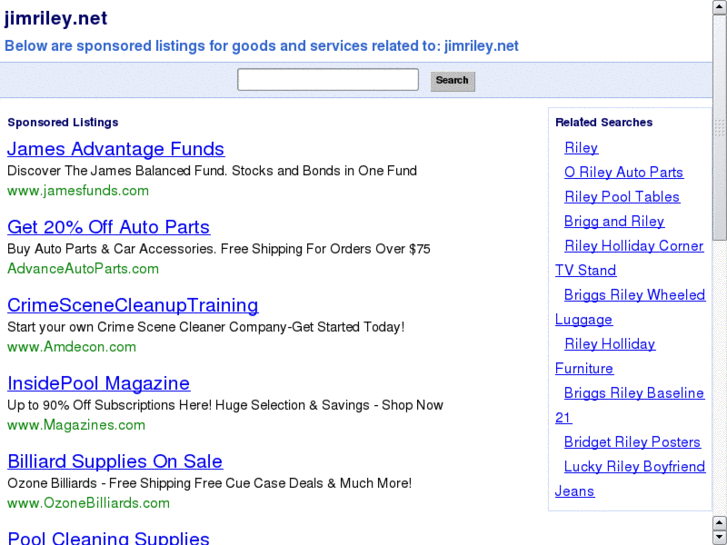Open InsidePool Magazine listing

point(99,383)
